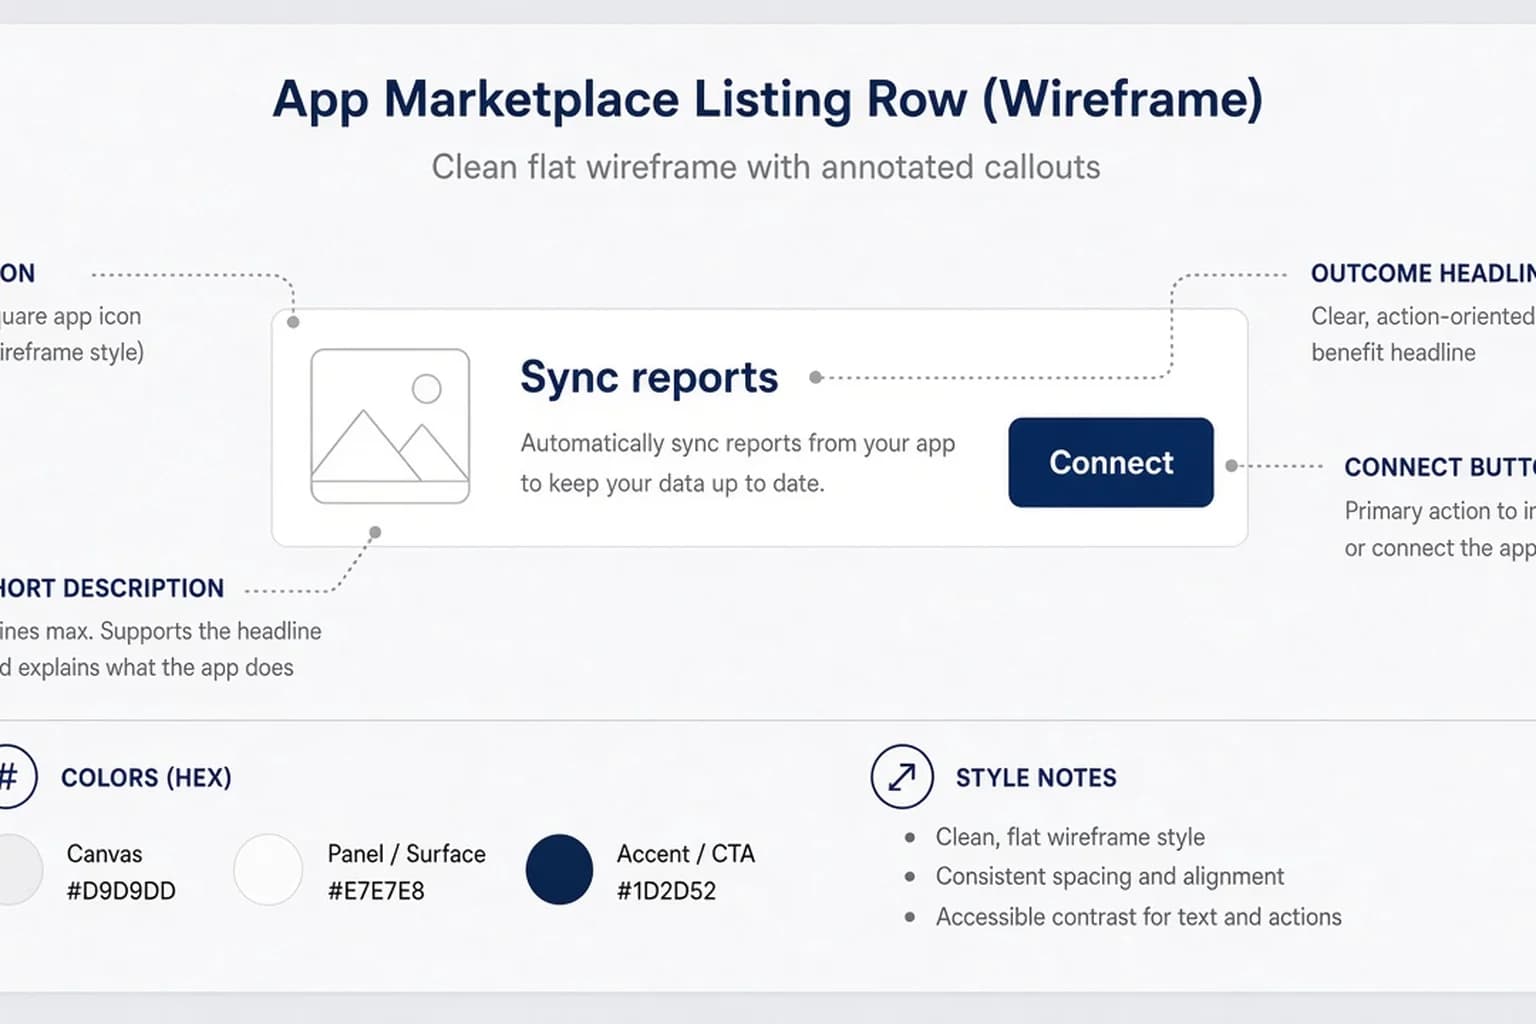
Task: Click the "SHORT DESCRIPTION" callout label
Action: click(x=112, y=588)
